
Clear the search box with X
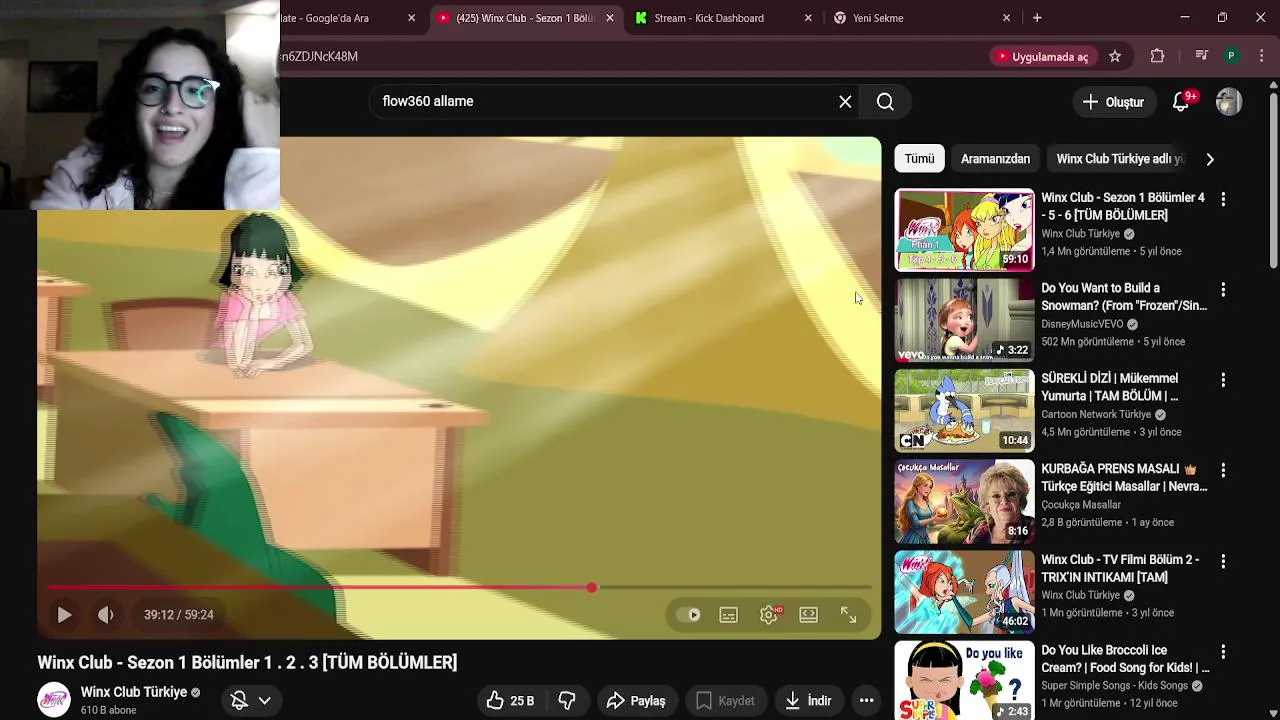(845, 101)
